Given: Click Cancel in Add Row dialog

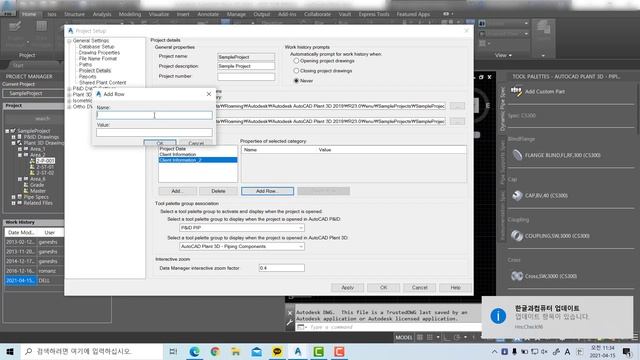Looking at the screenshot, I should (x=196, y=143).
